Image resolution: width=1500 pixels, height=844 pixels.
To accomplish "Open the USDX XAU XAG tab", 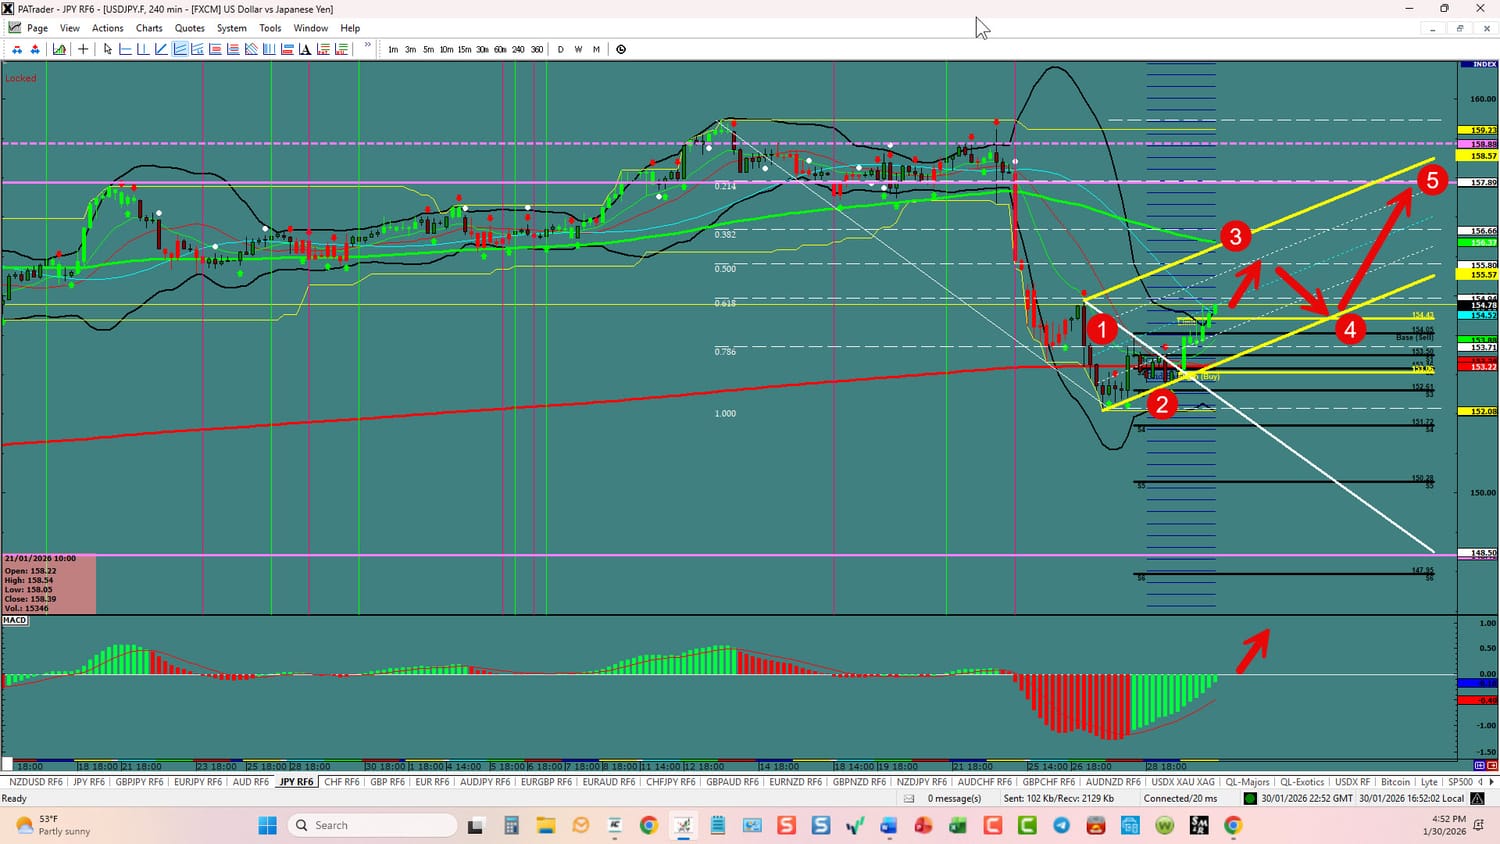I will pos(1183,782).
